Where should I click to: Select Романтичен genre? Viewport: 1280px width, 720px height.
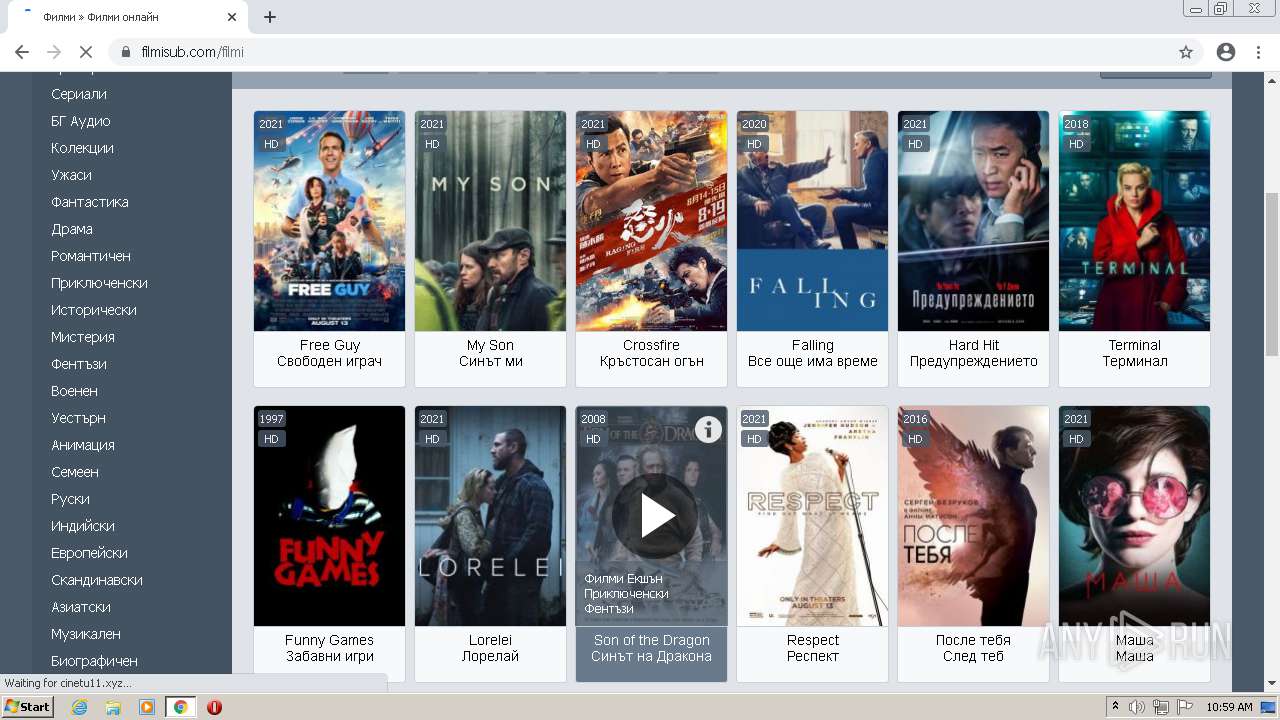pyautogui.click(x=91, y=256)
